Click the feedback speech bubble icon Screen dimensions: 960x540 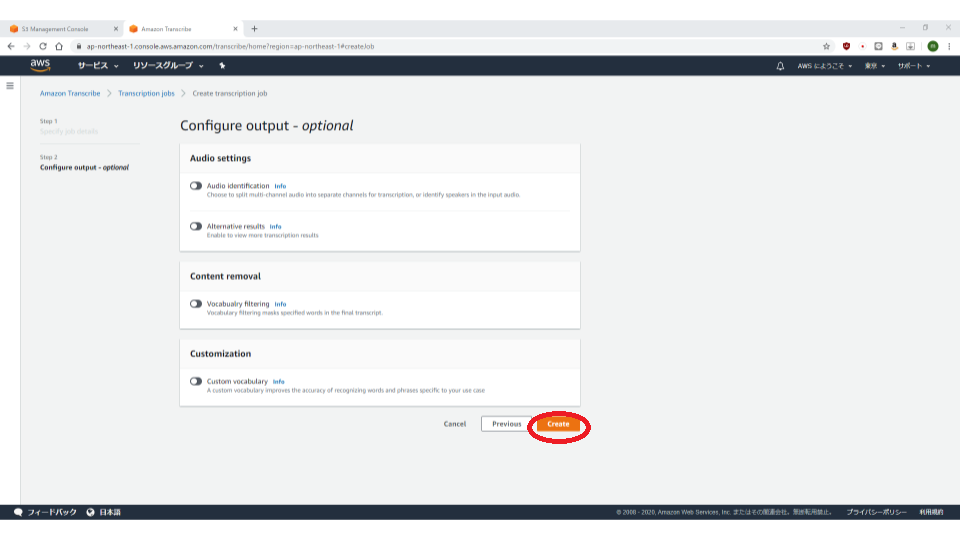coord(18,512)
